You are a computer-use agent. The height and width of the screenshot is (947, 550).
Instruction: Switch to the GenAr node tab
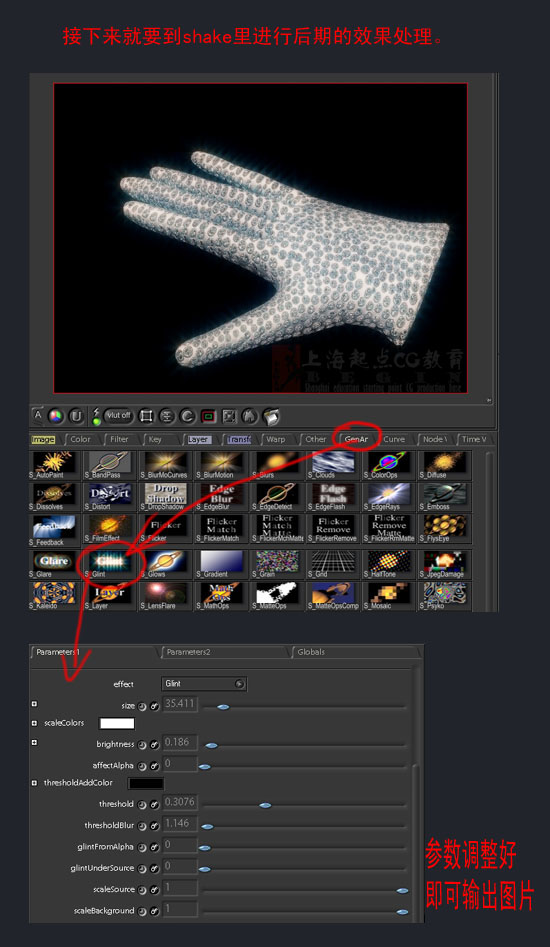[356, 439]
